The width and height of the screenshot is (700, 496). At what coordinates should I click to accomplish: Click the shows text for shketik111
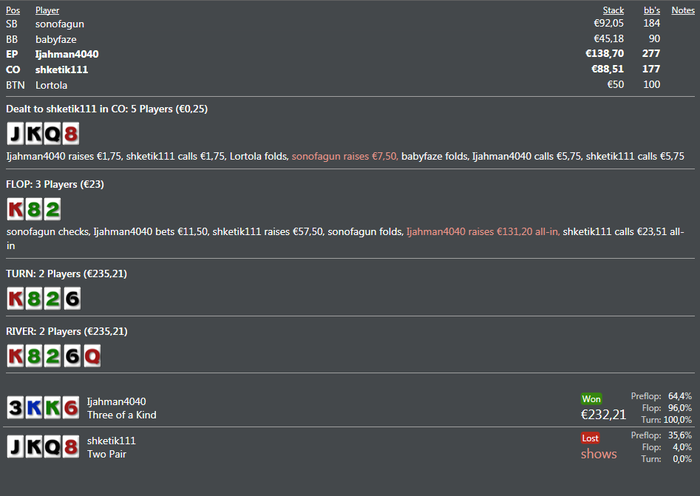pos(599,454)
